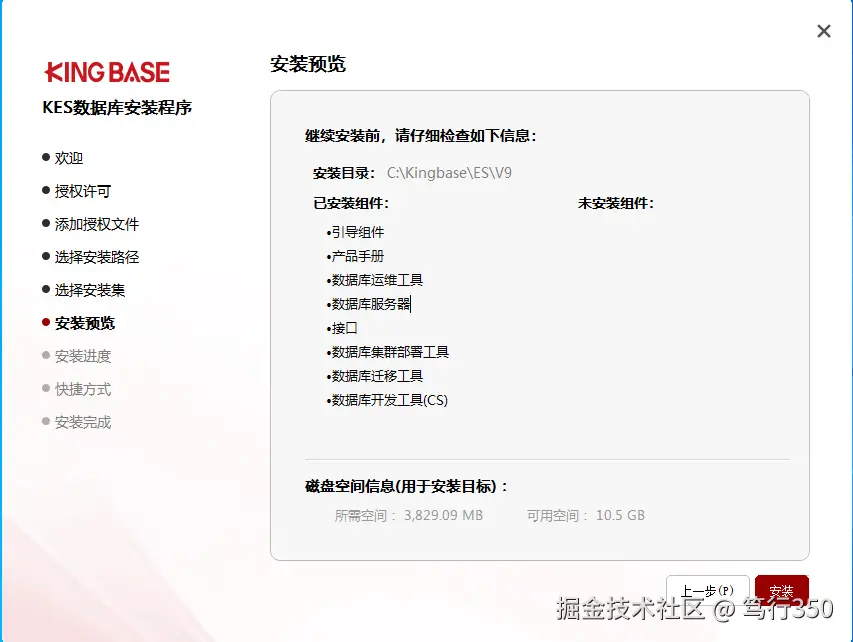Go back with 上一步(P) button
Viewport: 853px width, 642px height.
[707, 591]
